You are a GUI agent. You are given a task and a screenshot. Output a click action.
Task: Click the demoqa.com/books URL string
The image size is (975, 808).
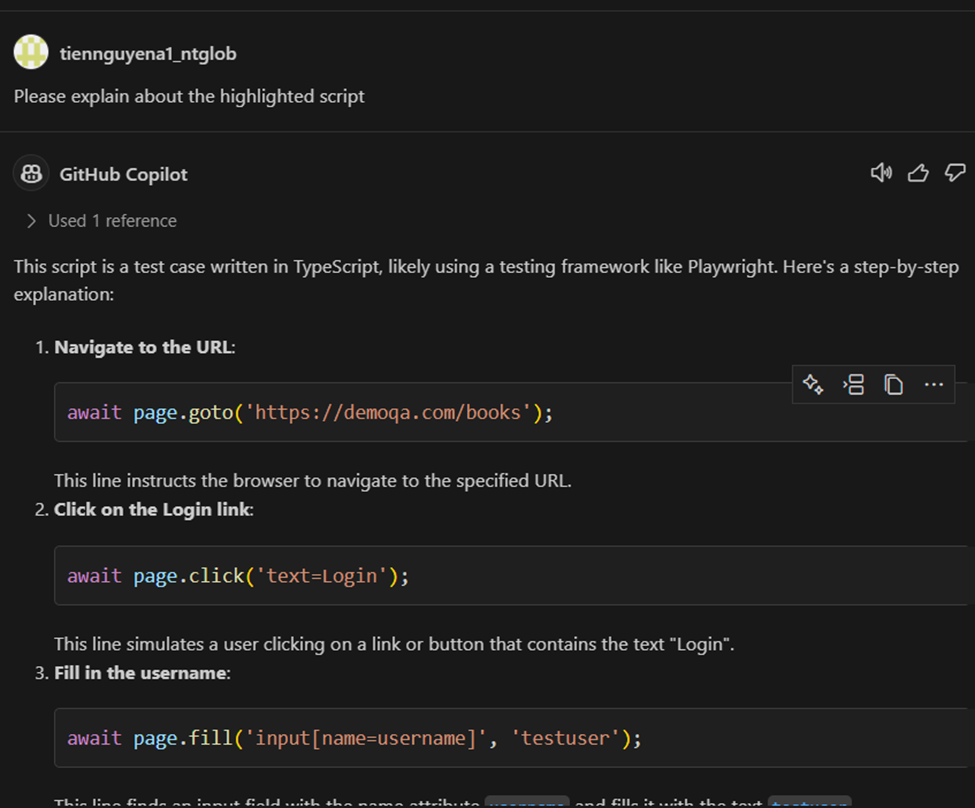[x=390, y=412]
